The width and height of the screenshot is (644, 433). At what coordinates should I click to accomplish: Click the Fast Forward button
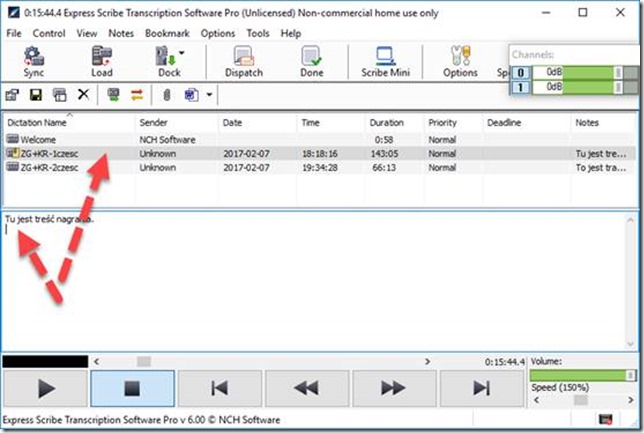(x=394, y=388)
